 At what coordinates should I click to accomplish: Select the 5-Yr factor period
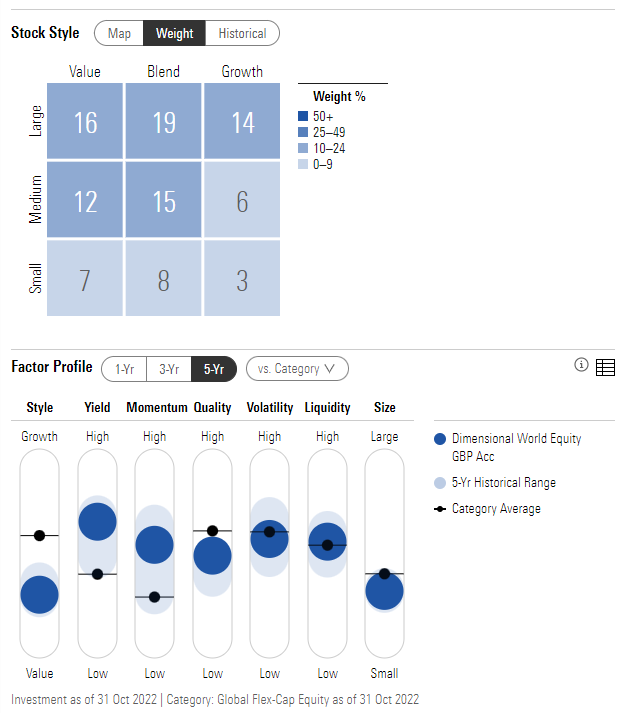click(x=214, y=369)
